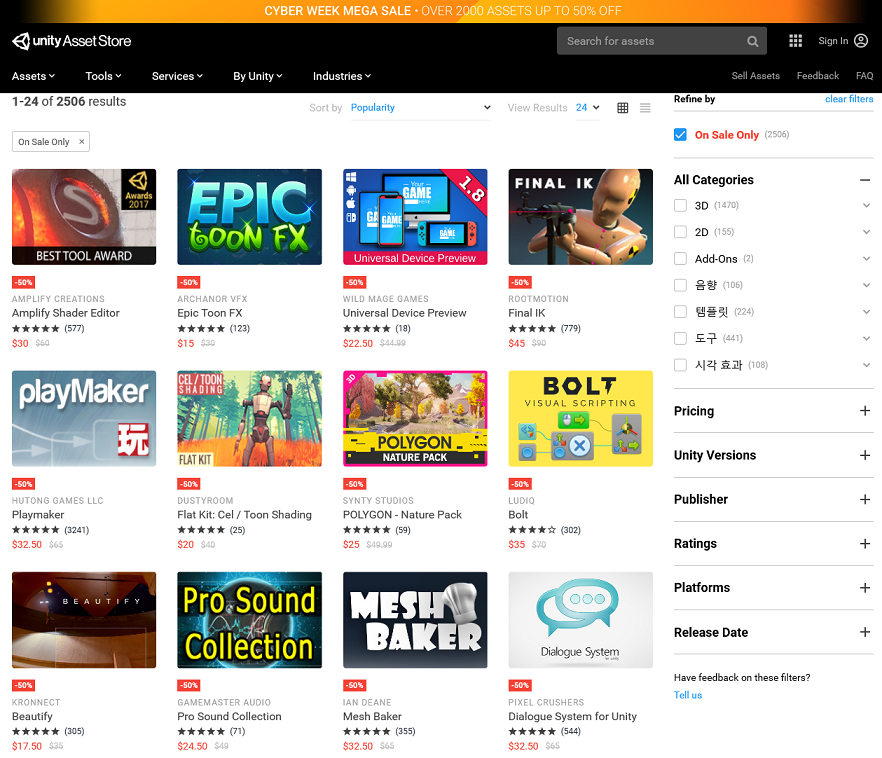Click the search magnifier icon
This screenshot has width=882, height=758.
coord(753,41)
